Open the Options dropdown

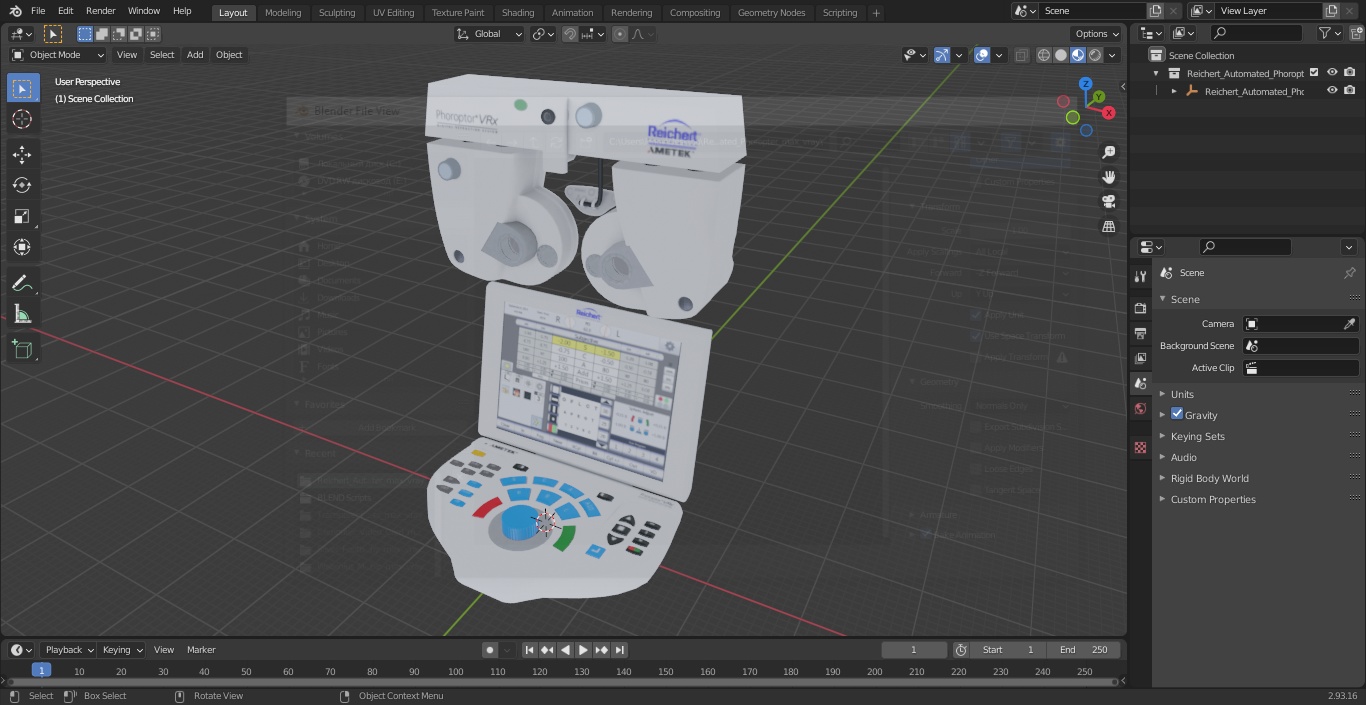pyautogui.click(x=1097, y=34)
